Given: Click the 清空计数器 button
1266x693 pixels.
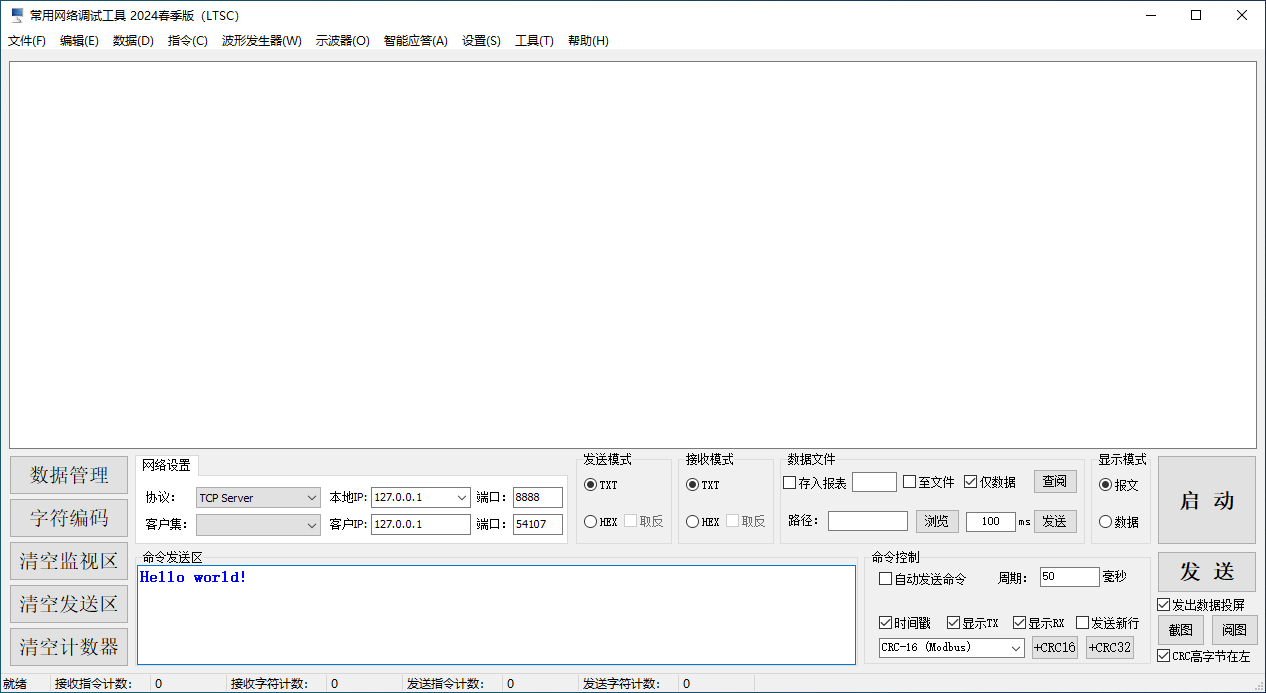Looking at the screenshot, I should click(x=69, y=647).
